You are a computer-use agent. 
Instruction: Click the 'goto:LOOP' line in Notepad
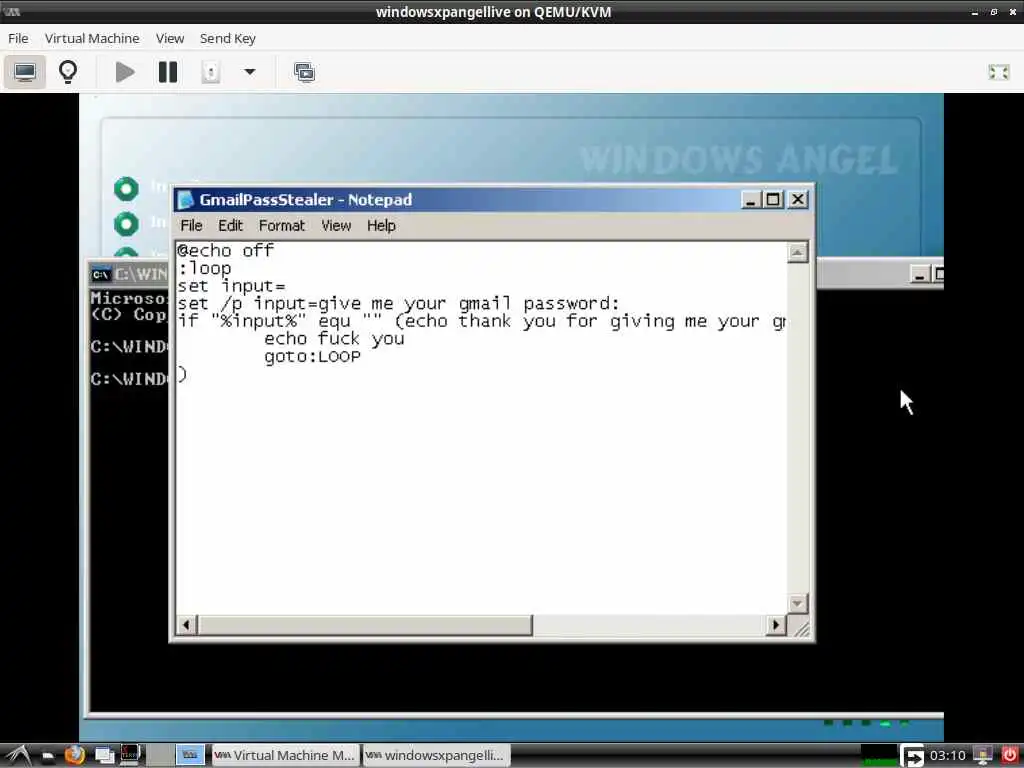(x=312, y=357)
